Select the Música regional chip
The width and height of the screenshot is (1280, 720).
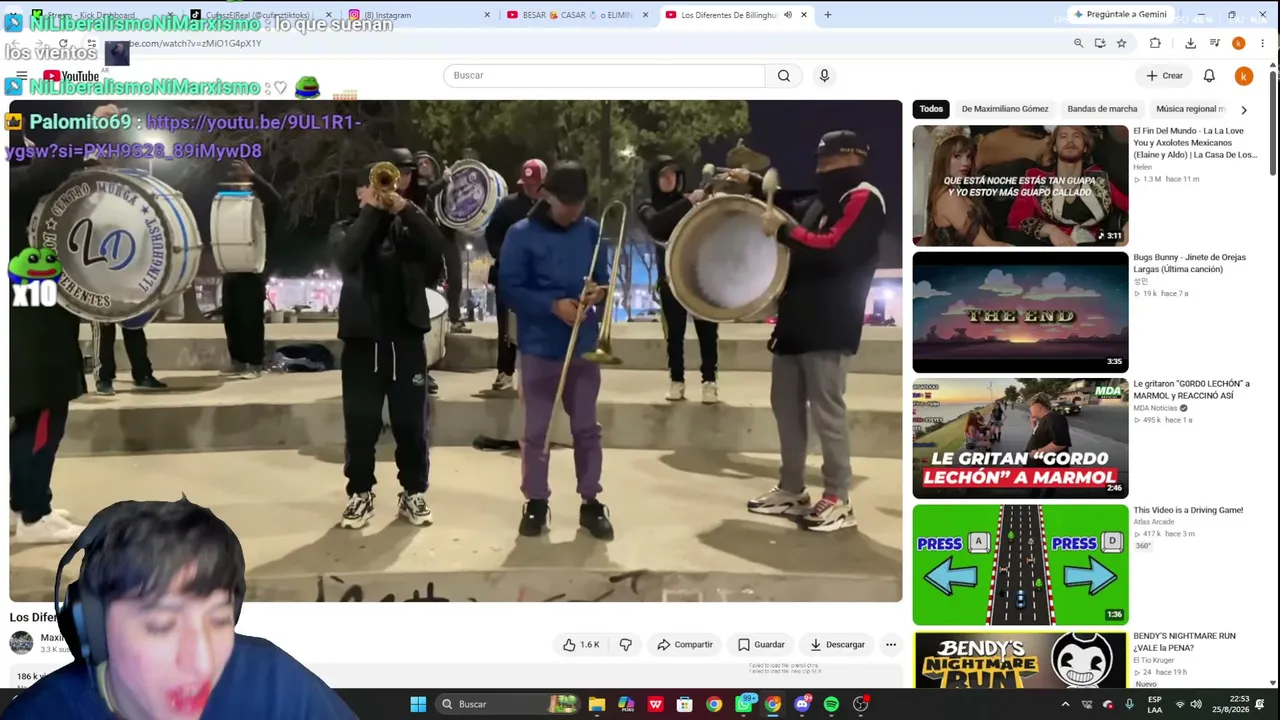[1190, 109]
